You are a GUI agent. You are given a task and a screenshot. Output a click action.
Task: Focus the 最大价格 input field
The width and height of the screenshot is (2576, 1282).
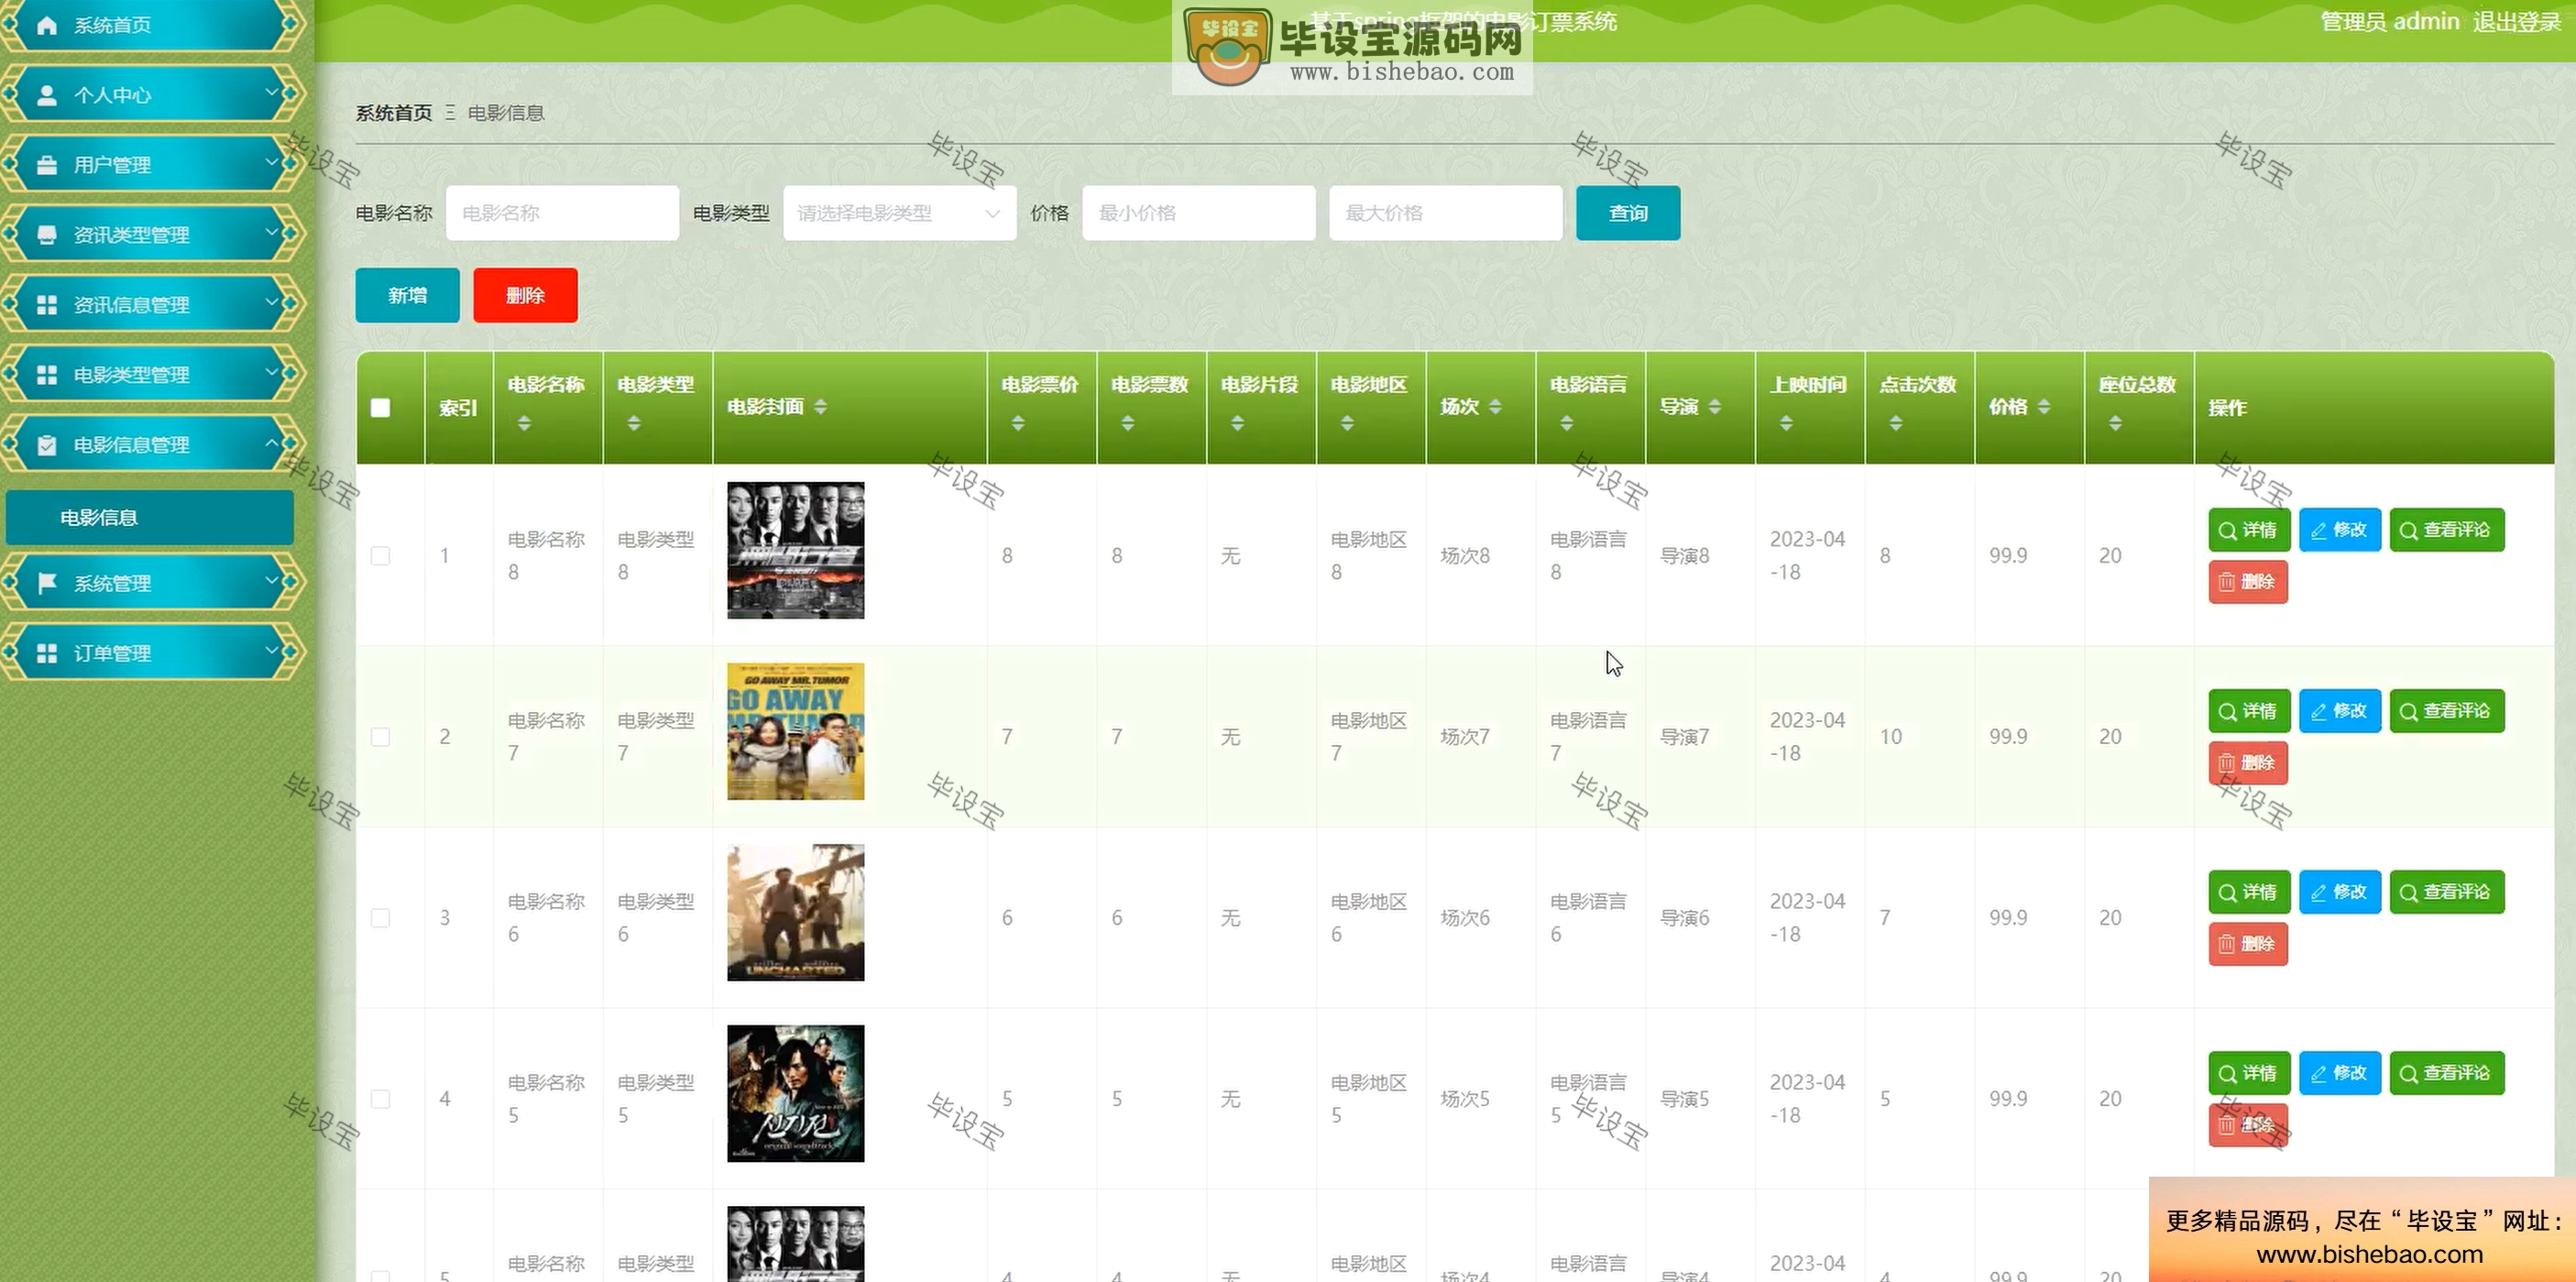(1446, 213)
